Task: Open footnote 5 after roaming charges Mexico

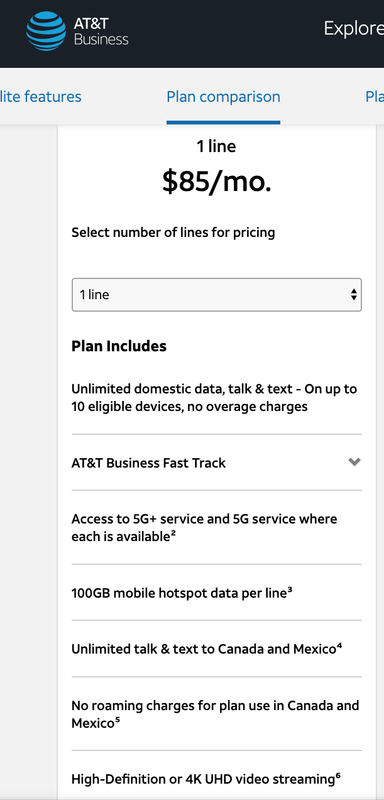Action: 117,720
